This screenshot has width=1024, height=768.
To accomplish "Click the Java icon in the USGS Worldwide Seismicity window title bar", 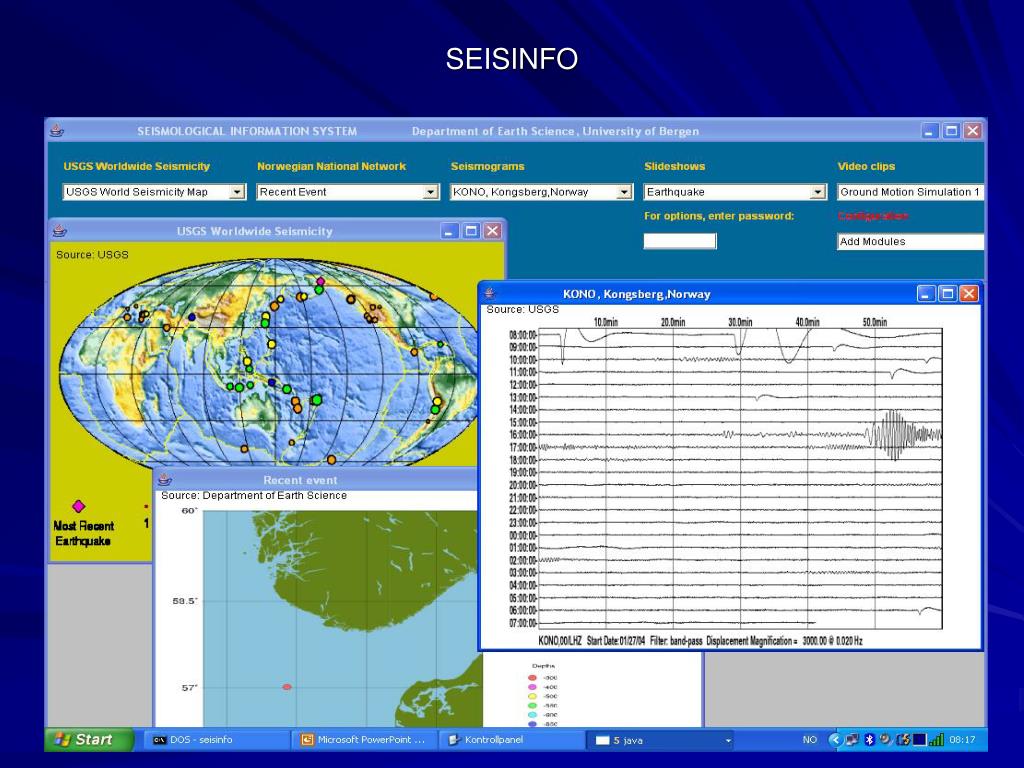I will pyautogui.click(x=60, y=231).
